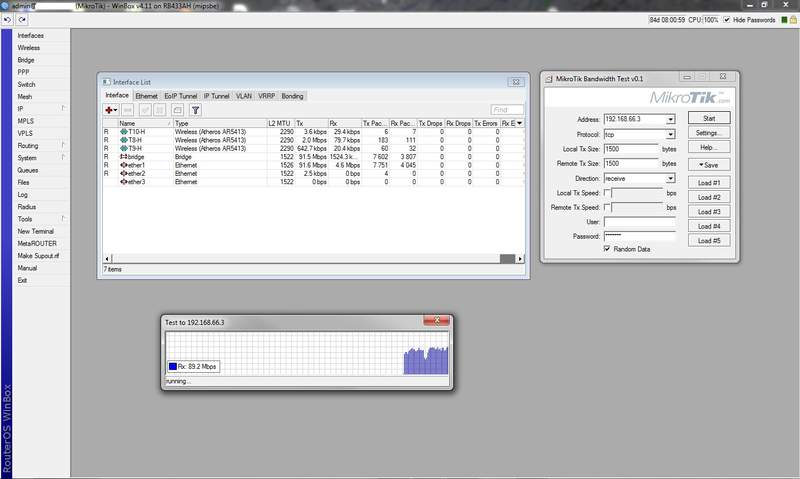
Task: Click the T10-H wireless interface icon
Action: click(x=123, y=132)
